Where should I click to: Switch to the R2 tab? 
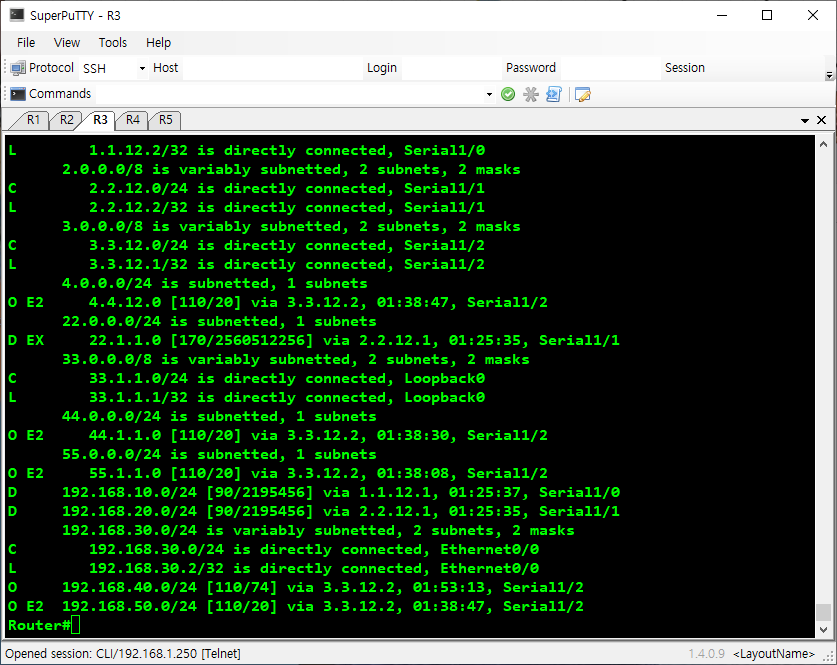(x=66, y=120)
